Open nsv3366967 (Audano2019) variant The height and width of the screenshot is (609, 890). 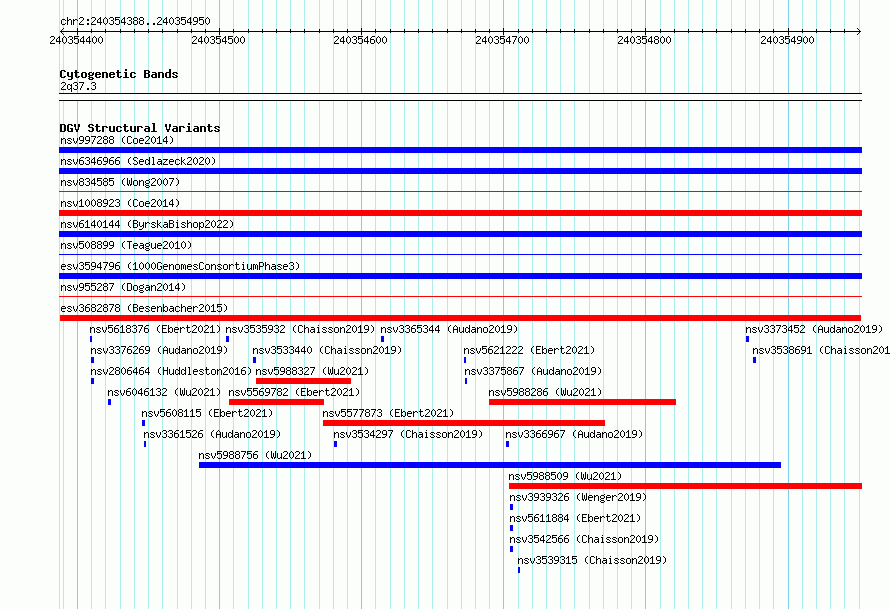(574, 434)
